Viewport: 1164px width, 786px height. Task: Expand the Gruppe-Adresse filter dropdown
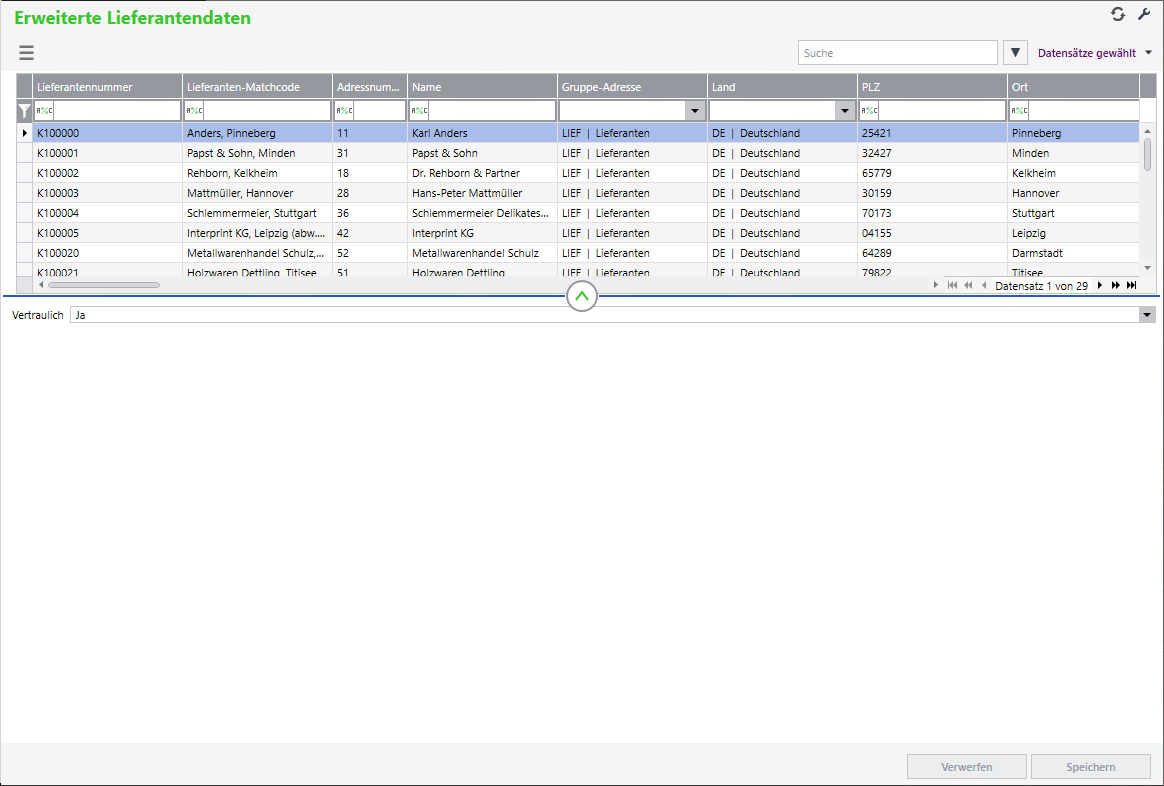[694, 111]
